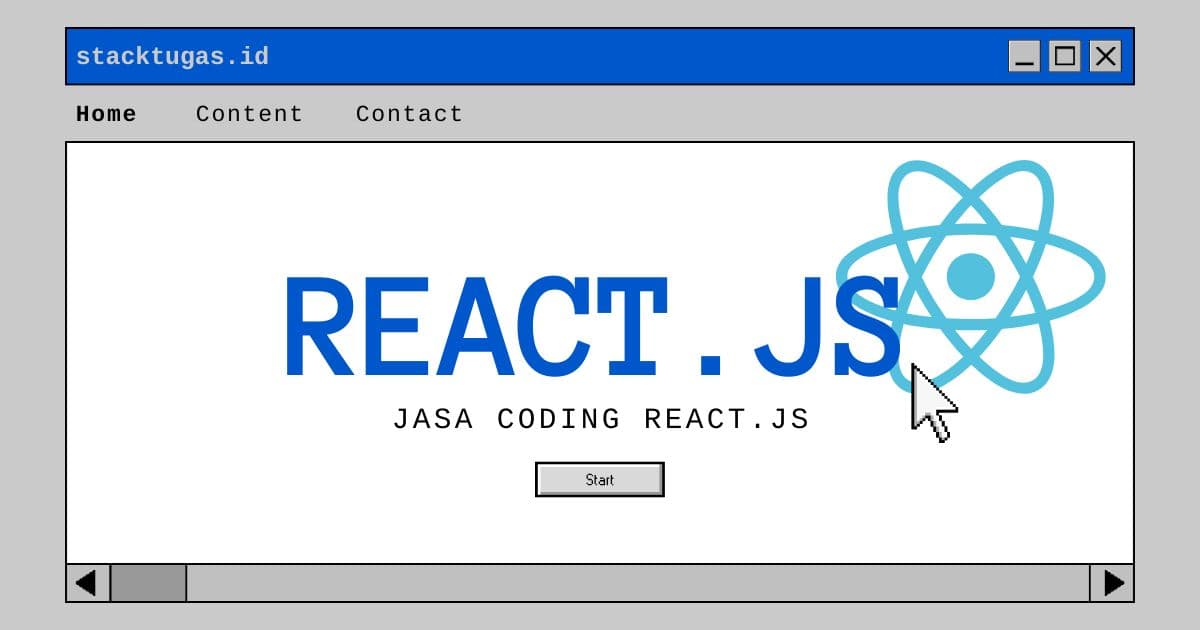This screenshot has width=1200, height=630.
Task: Click the JASA CODING REACT.JS subtitle
Action: [601, 419]
